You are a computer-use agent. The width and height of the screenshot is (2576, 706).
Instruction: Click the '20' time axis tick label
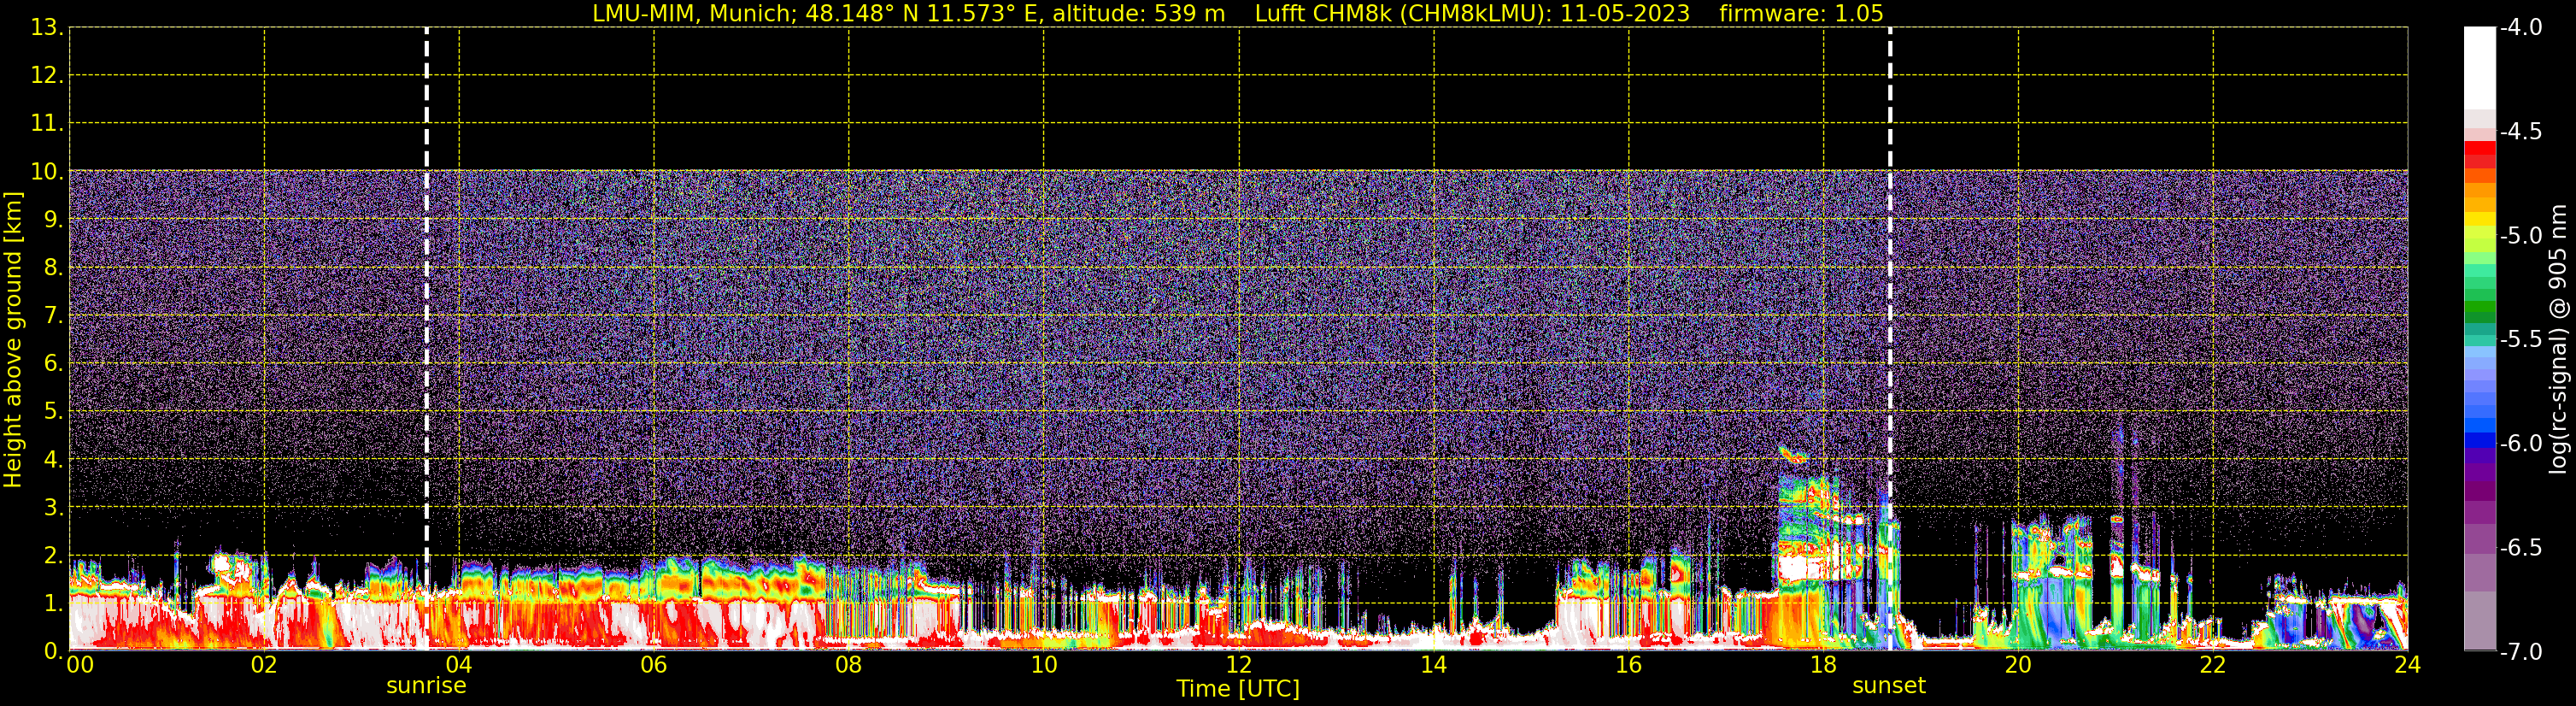point(2018,665)
